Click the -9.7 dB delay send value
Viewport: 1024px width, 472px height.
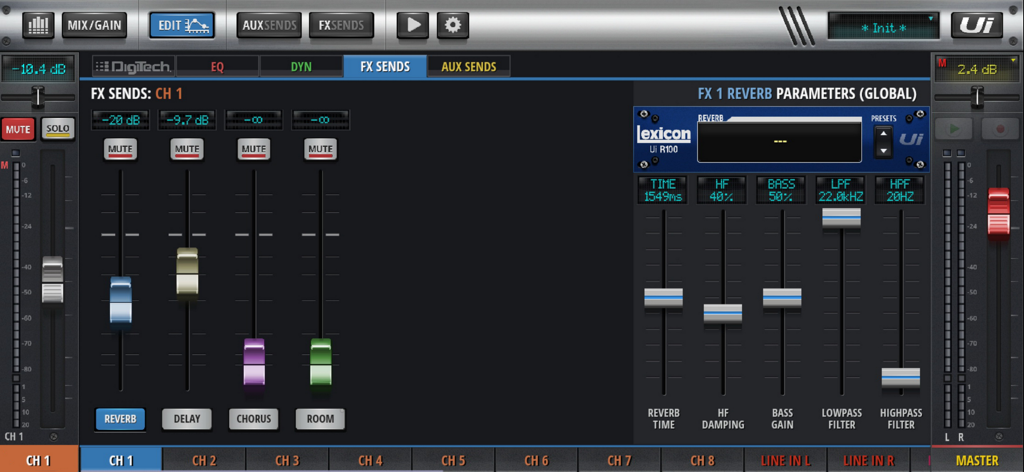tap(187, 120)
